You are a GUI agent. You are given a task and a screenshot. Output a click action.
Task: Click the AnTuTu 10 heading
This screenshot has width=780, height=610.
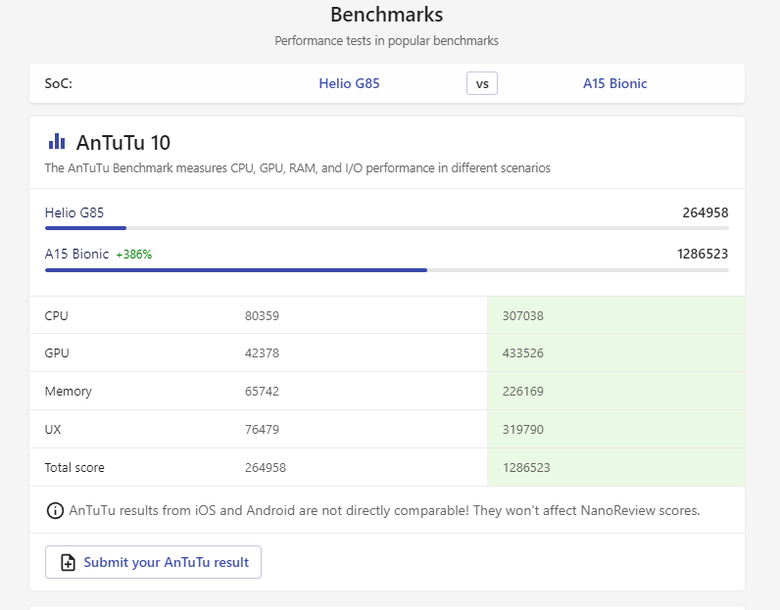[123, 143]
